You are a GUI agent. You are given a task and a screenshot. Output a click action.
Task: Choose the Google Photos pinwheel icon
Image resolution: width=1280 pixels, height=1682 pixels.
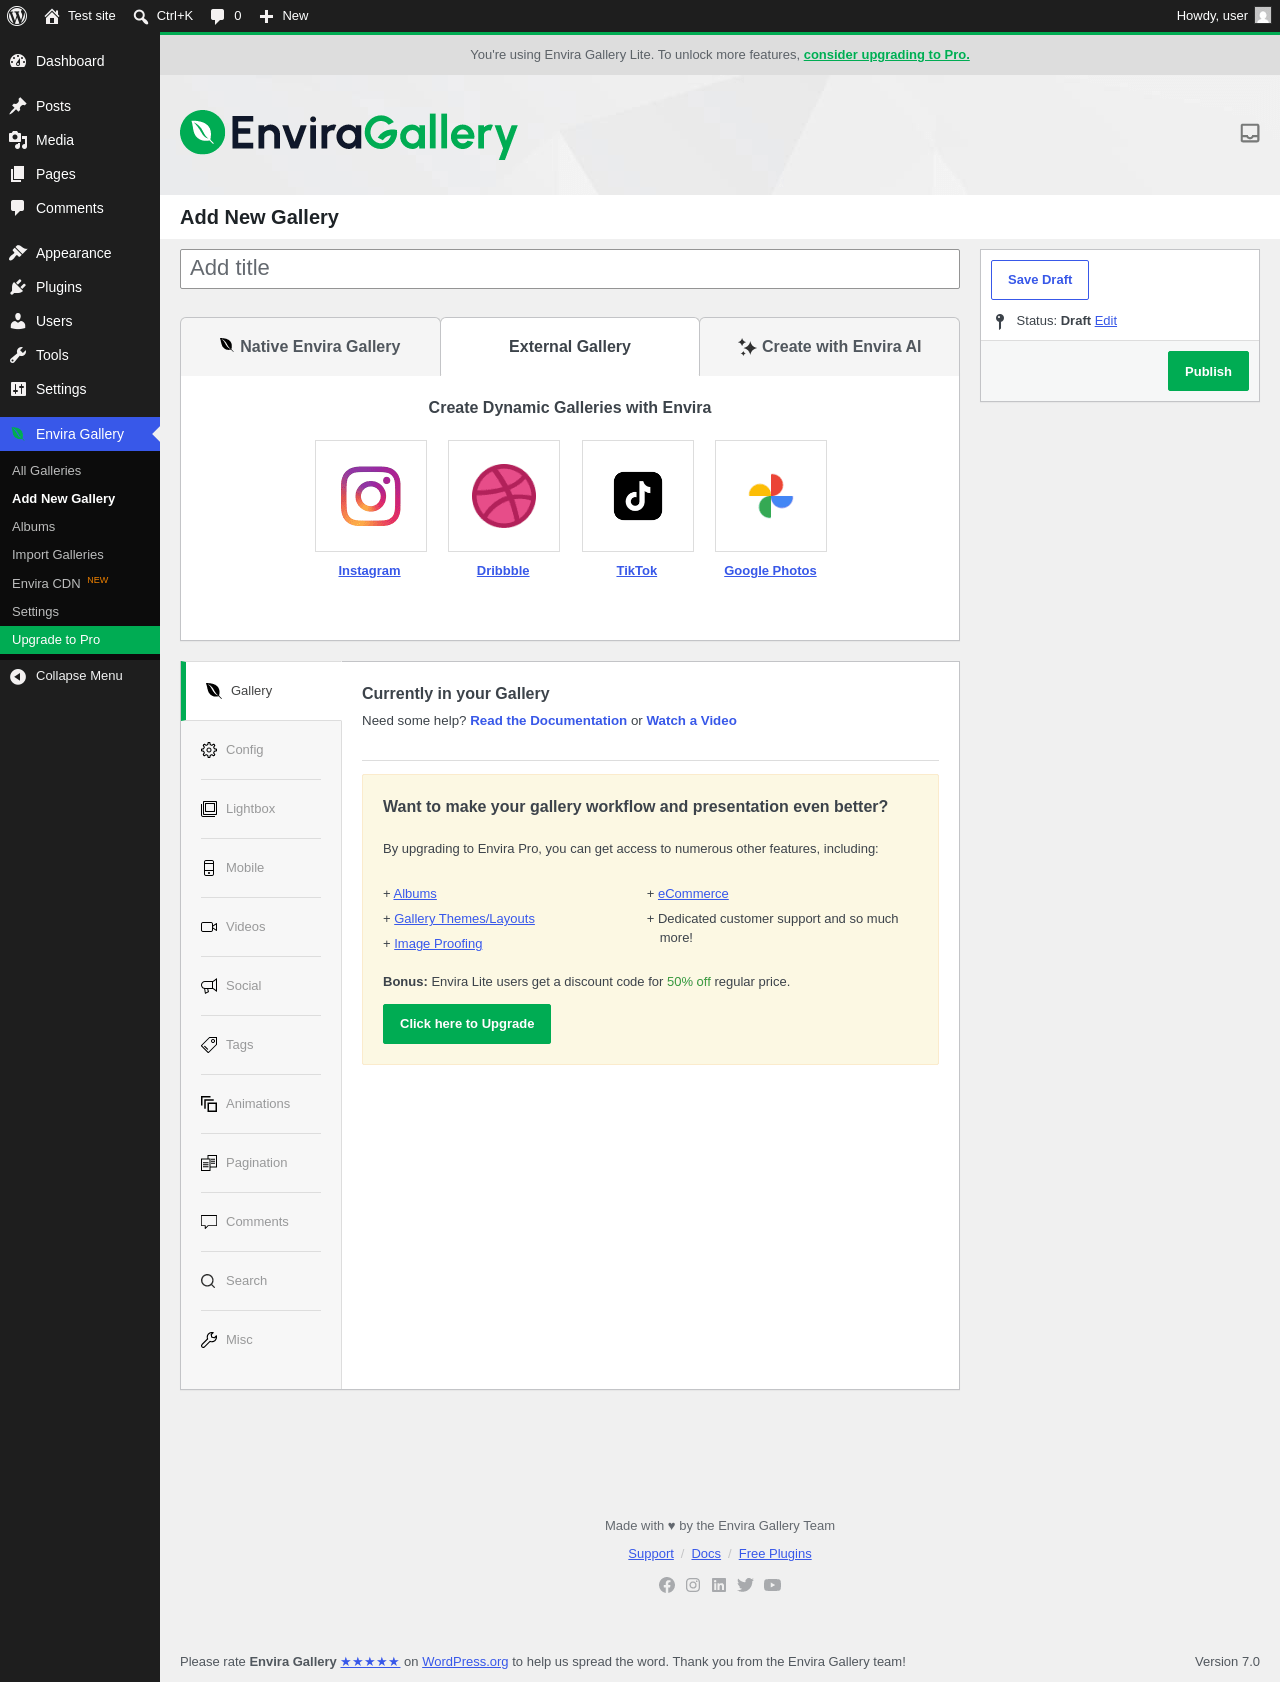(x=771, y=496)
